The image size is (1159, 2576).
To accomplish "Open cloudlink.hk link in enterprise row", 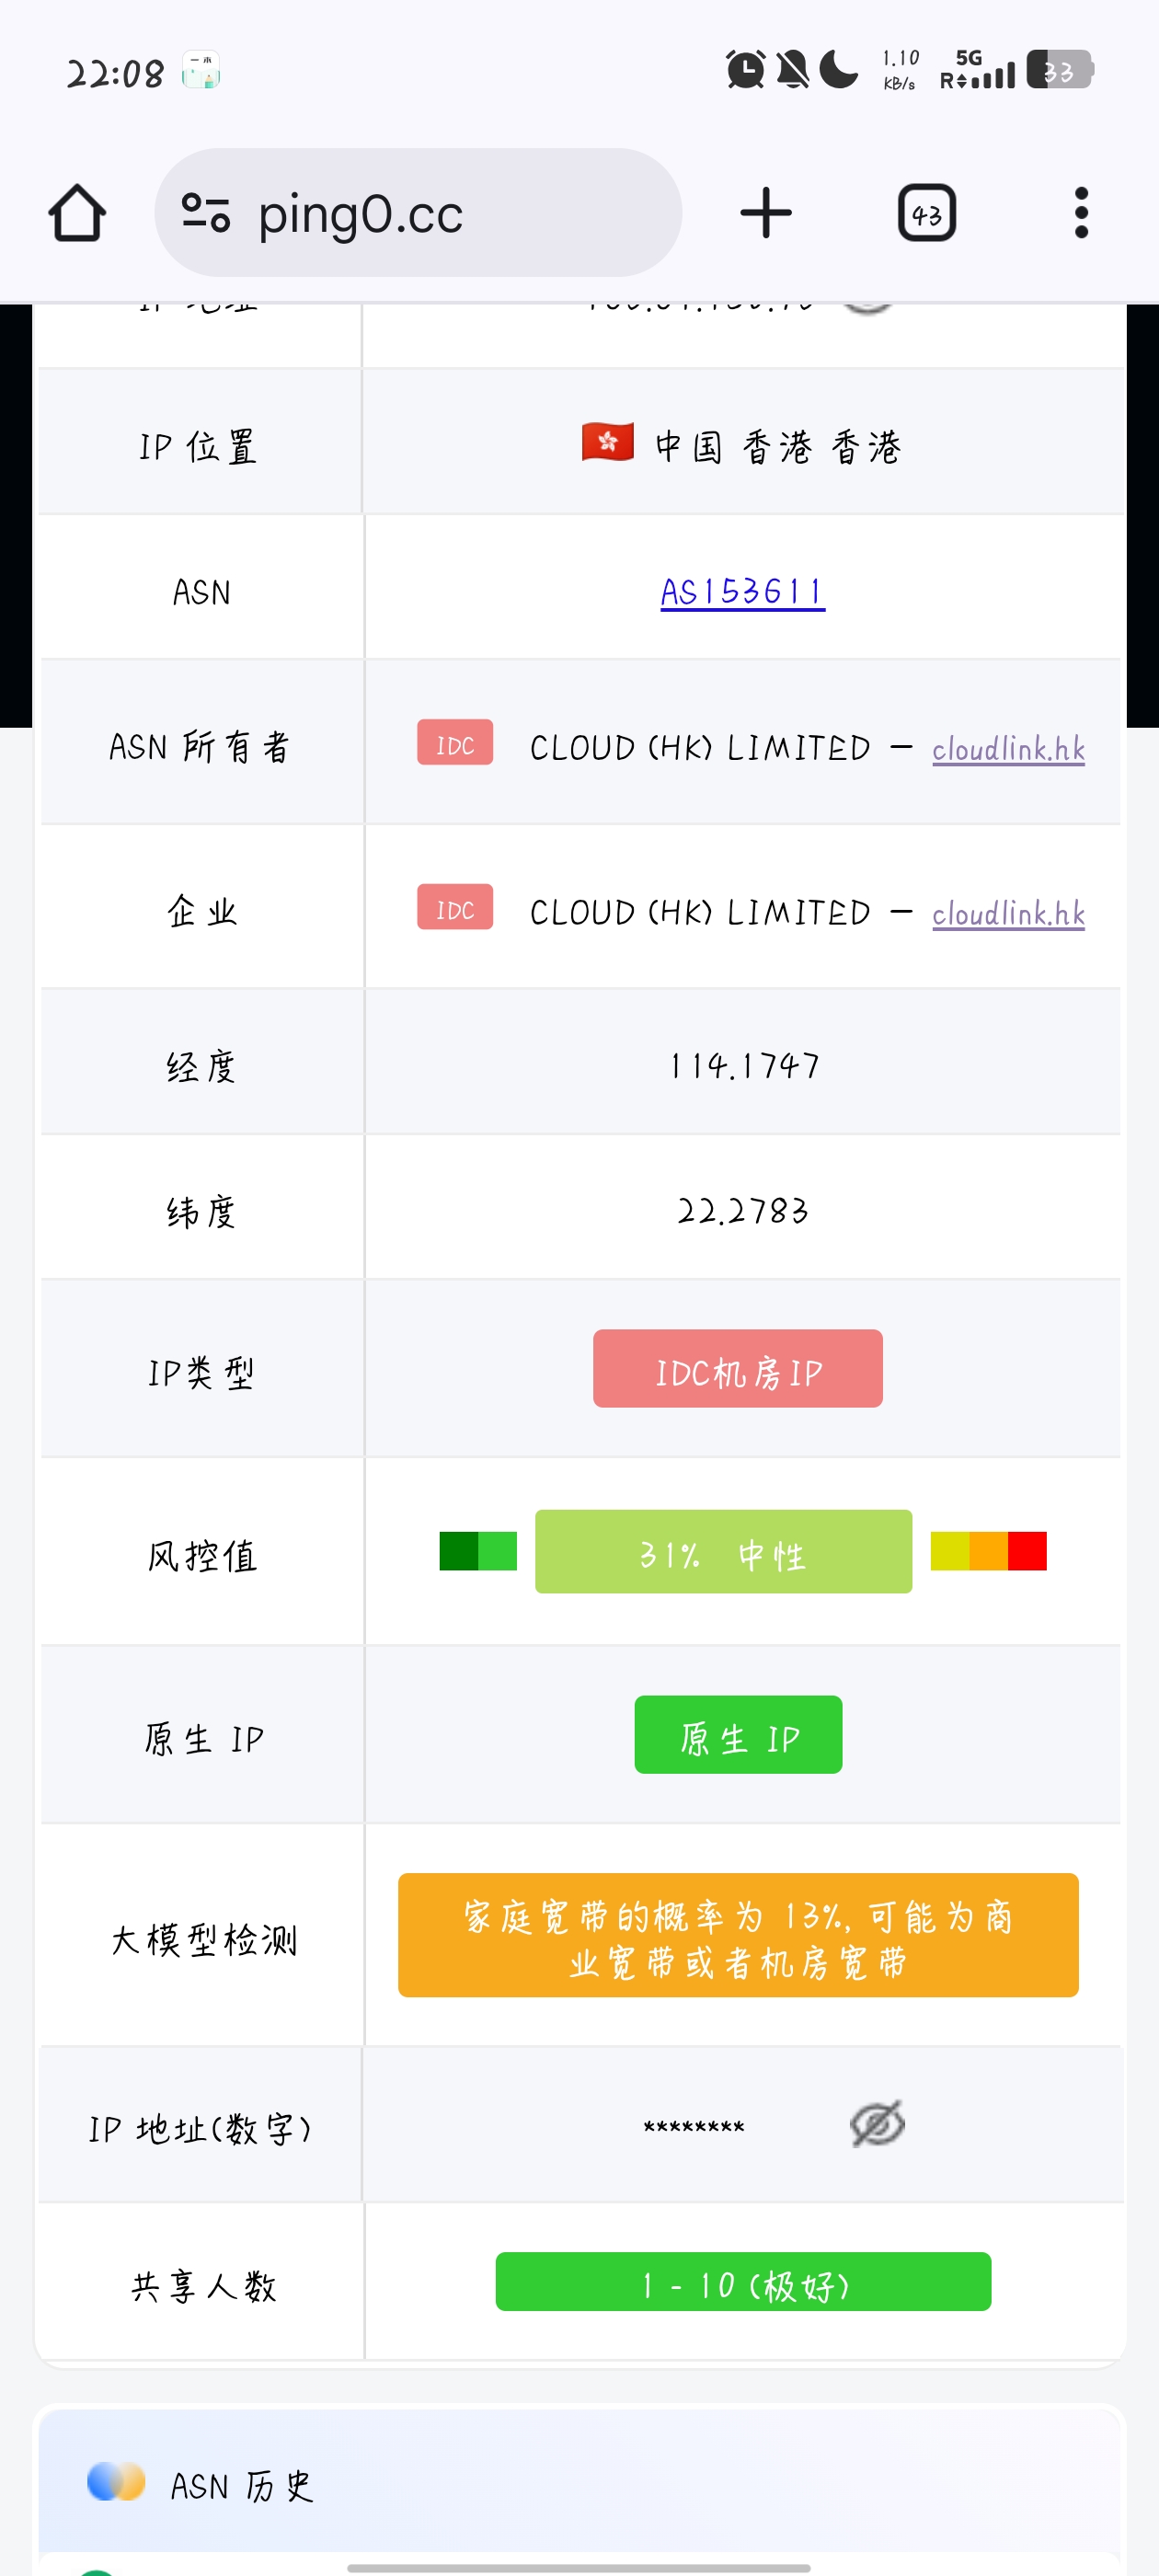I will [1008, 913].
